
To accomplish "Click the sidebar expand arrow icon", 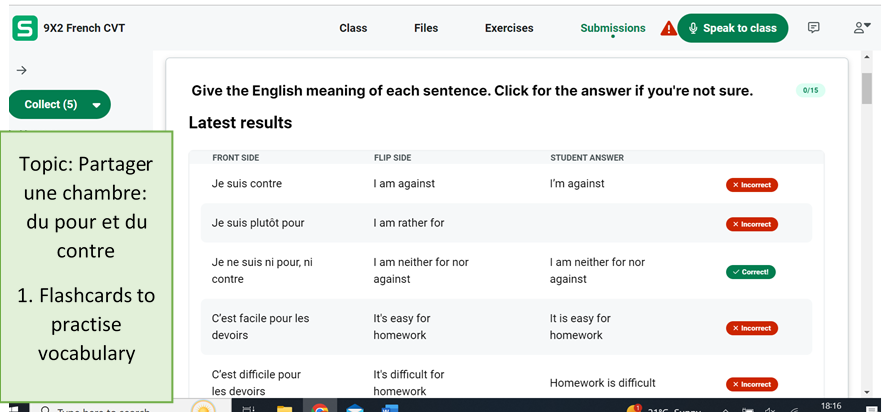I will tap(22, 70).
